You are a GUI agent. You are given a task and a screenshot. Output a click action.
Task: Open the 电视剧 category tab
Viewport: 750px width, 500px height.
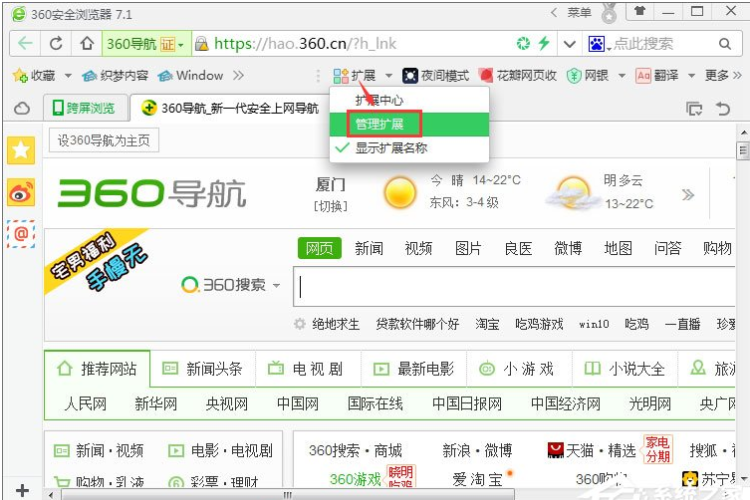pos(309,369)
